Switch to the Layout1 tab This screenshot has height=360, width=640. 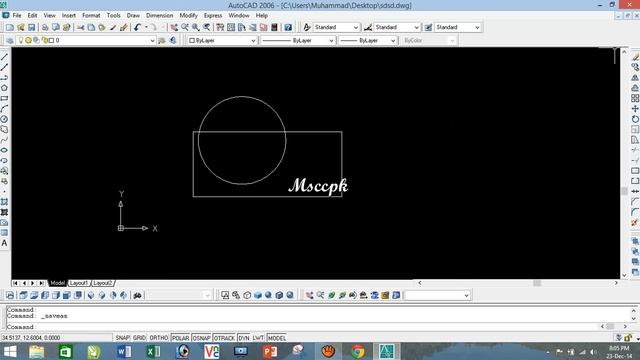tap(79, 283)
